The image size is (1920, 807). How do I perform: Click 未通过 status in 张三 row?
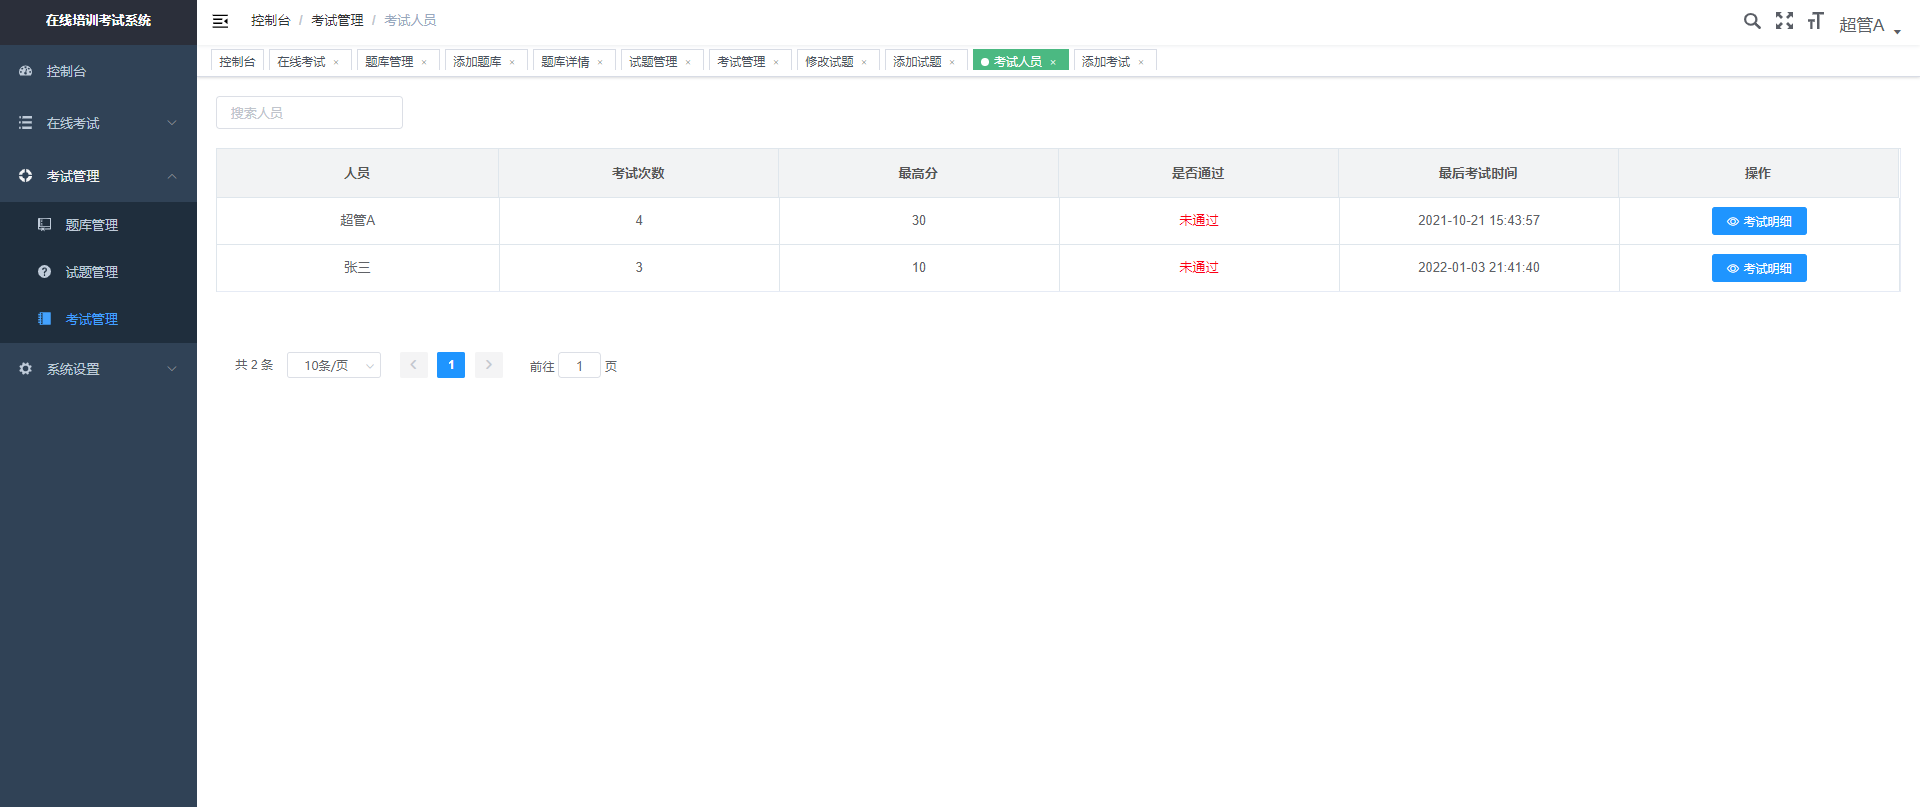(x=1198, y=267)
